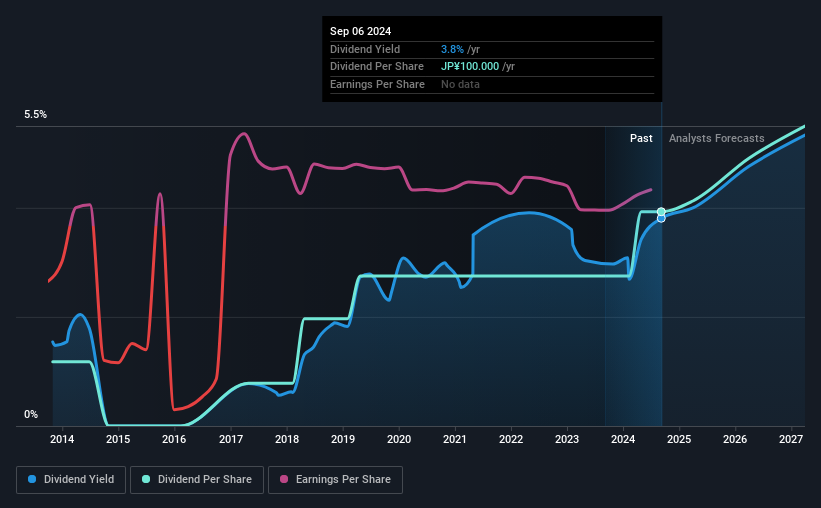Click the 5.5% y-axis label
The height and width of the screenshot is (508, 821).
pyautogui.click(x=35, y=114)
